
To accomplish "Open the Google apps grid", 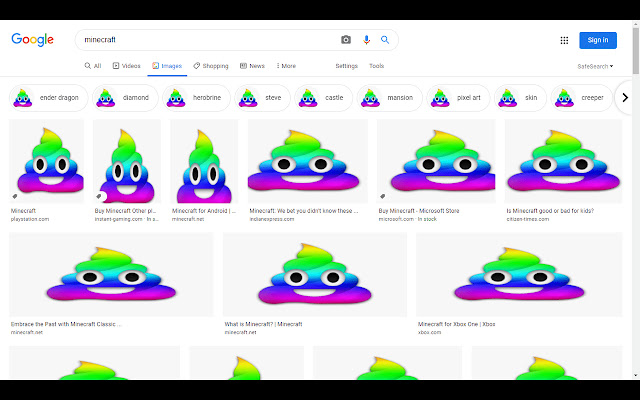I will 564,40.
